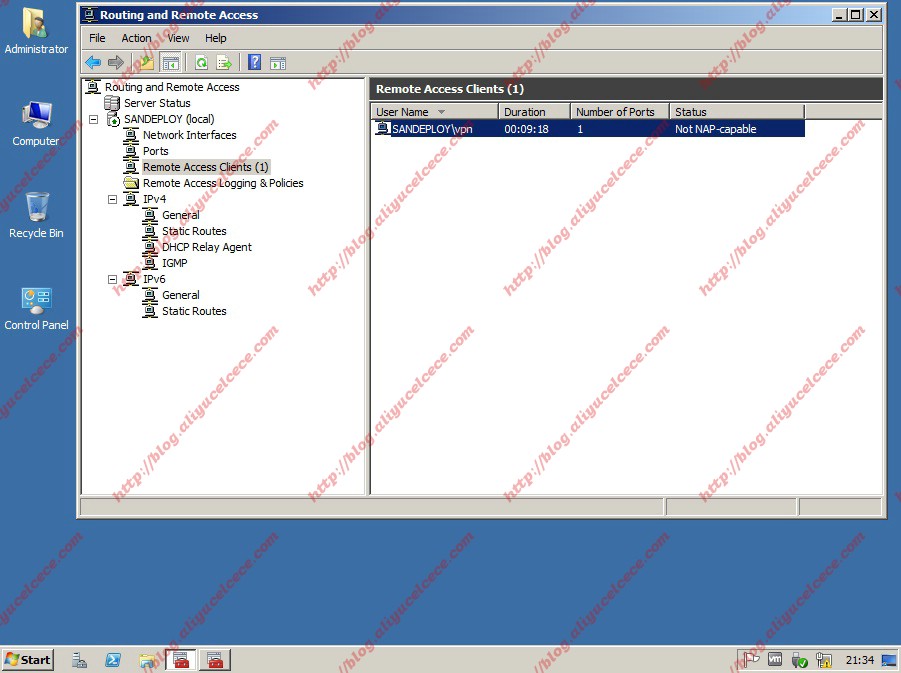Sort by Status column header

click(x=737, y=111)
